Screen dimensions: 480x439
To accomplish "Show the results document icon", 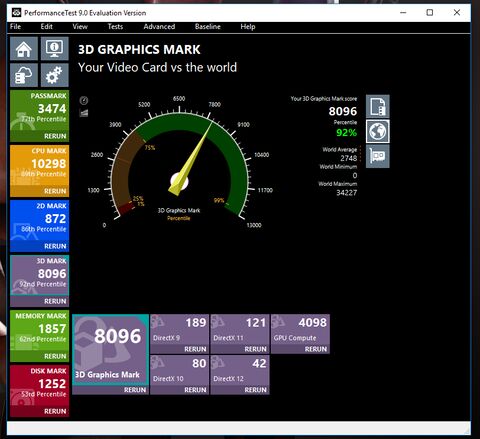I will click(378, 107).
